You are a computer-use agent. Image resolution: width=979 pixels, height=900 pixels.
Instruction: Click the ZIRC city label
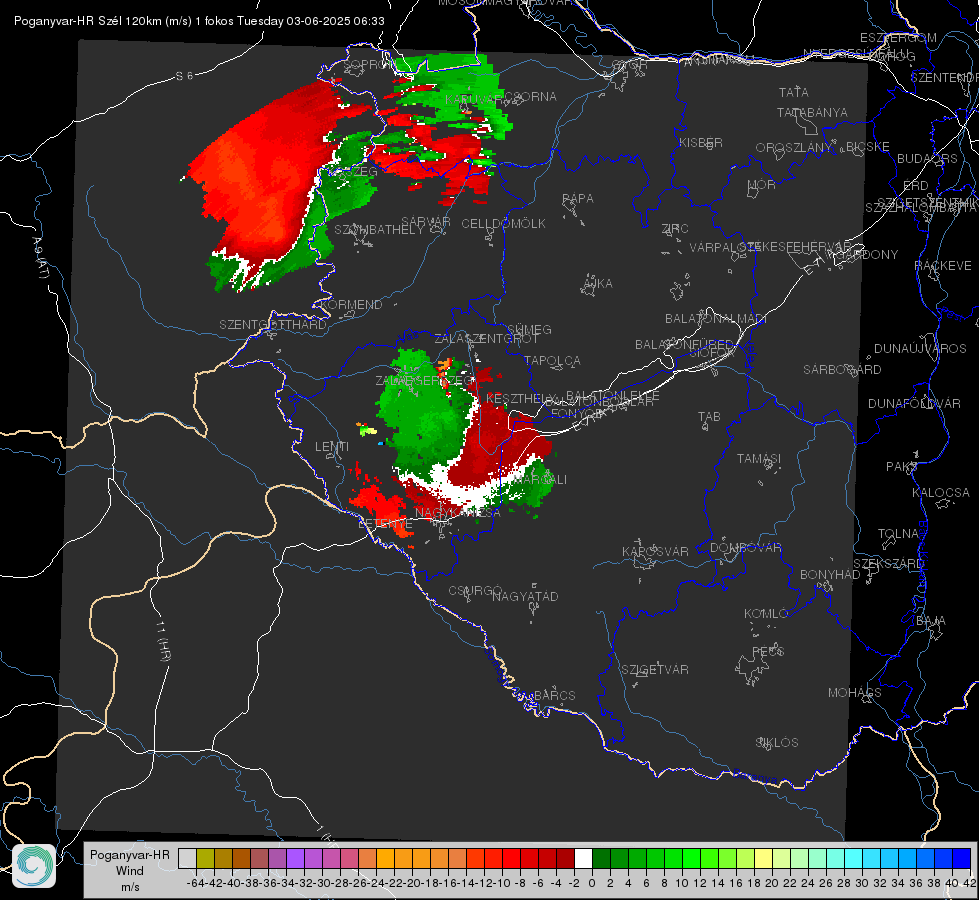(675, 229)
